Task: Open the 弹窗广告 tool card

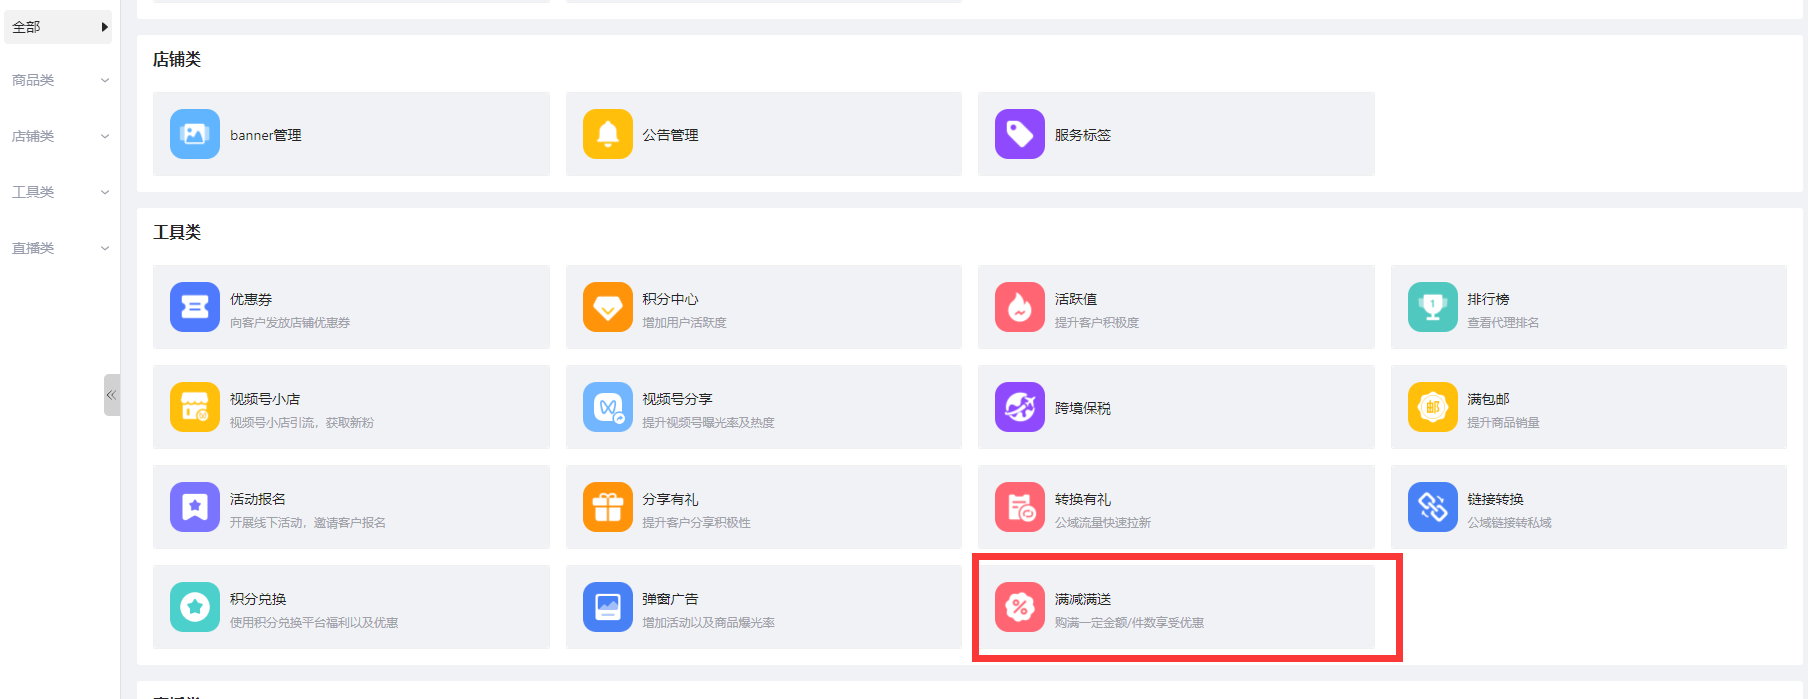Action: coord(763,607)
